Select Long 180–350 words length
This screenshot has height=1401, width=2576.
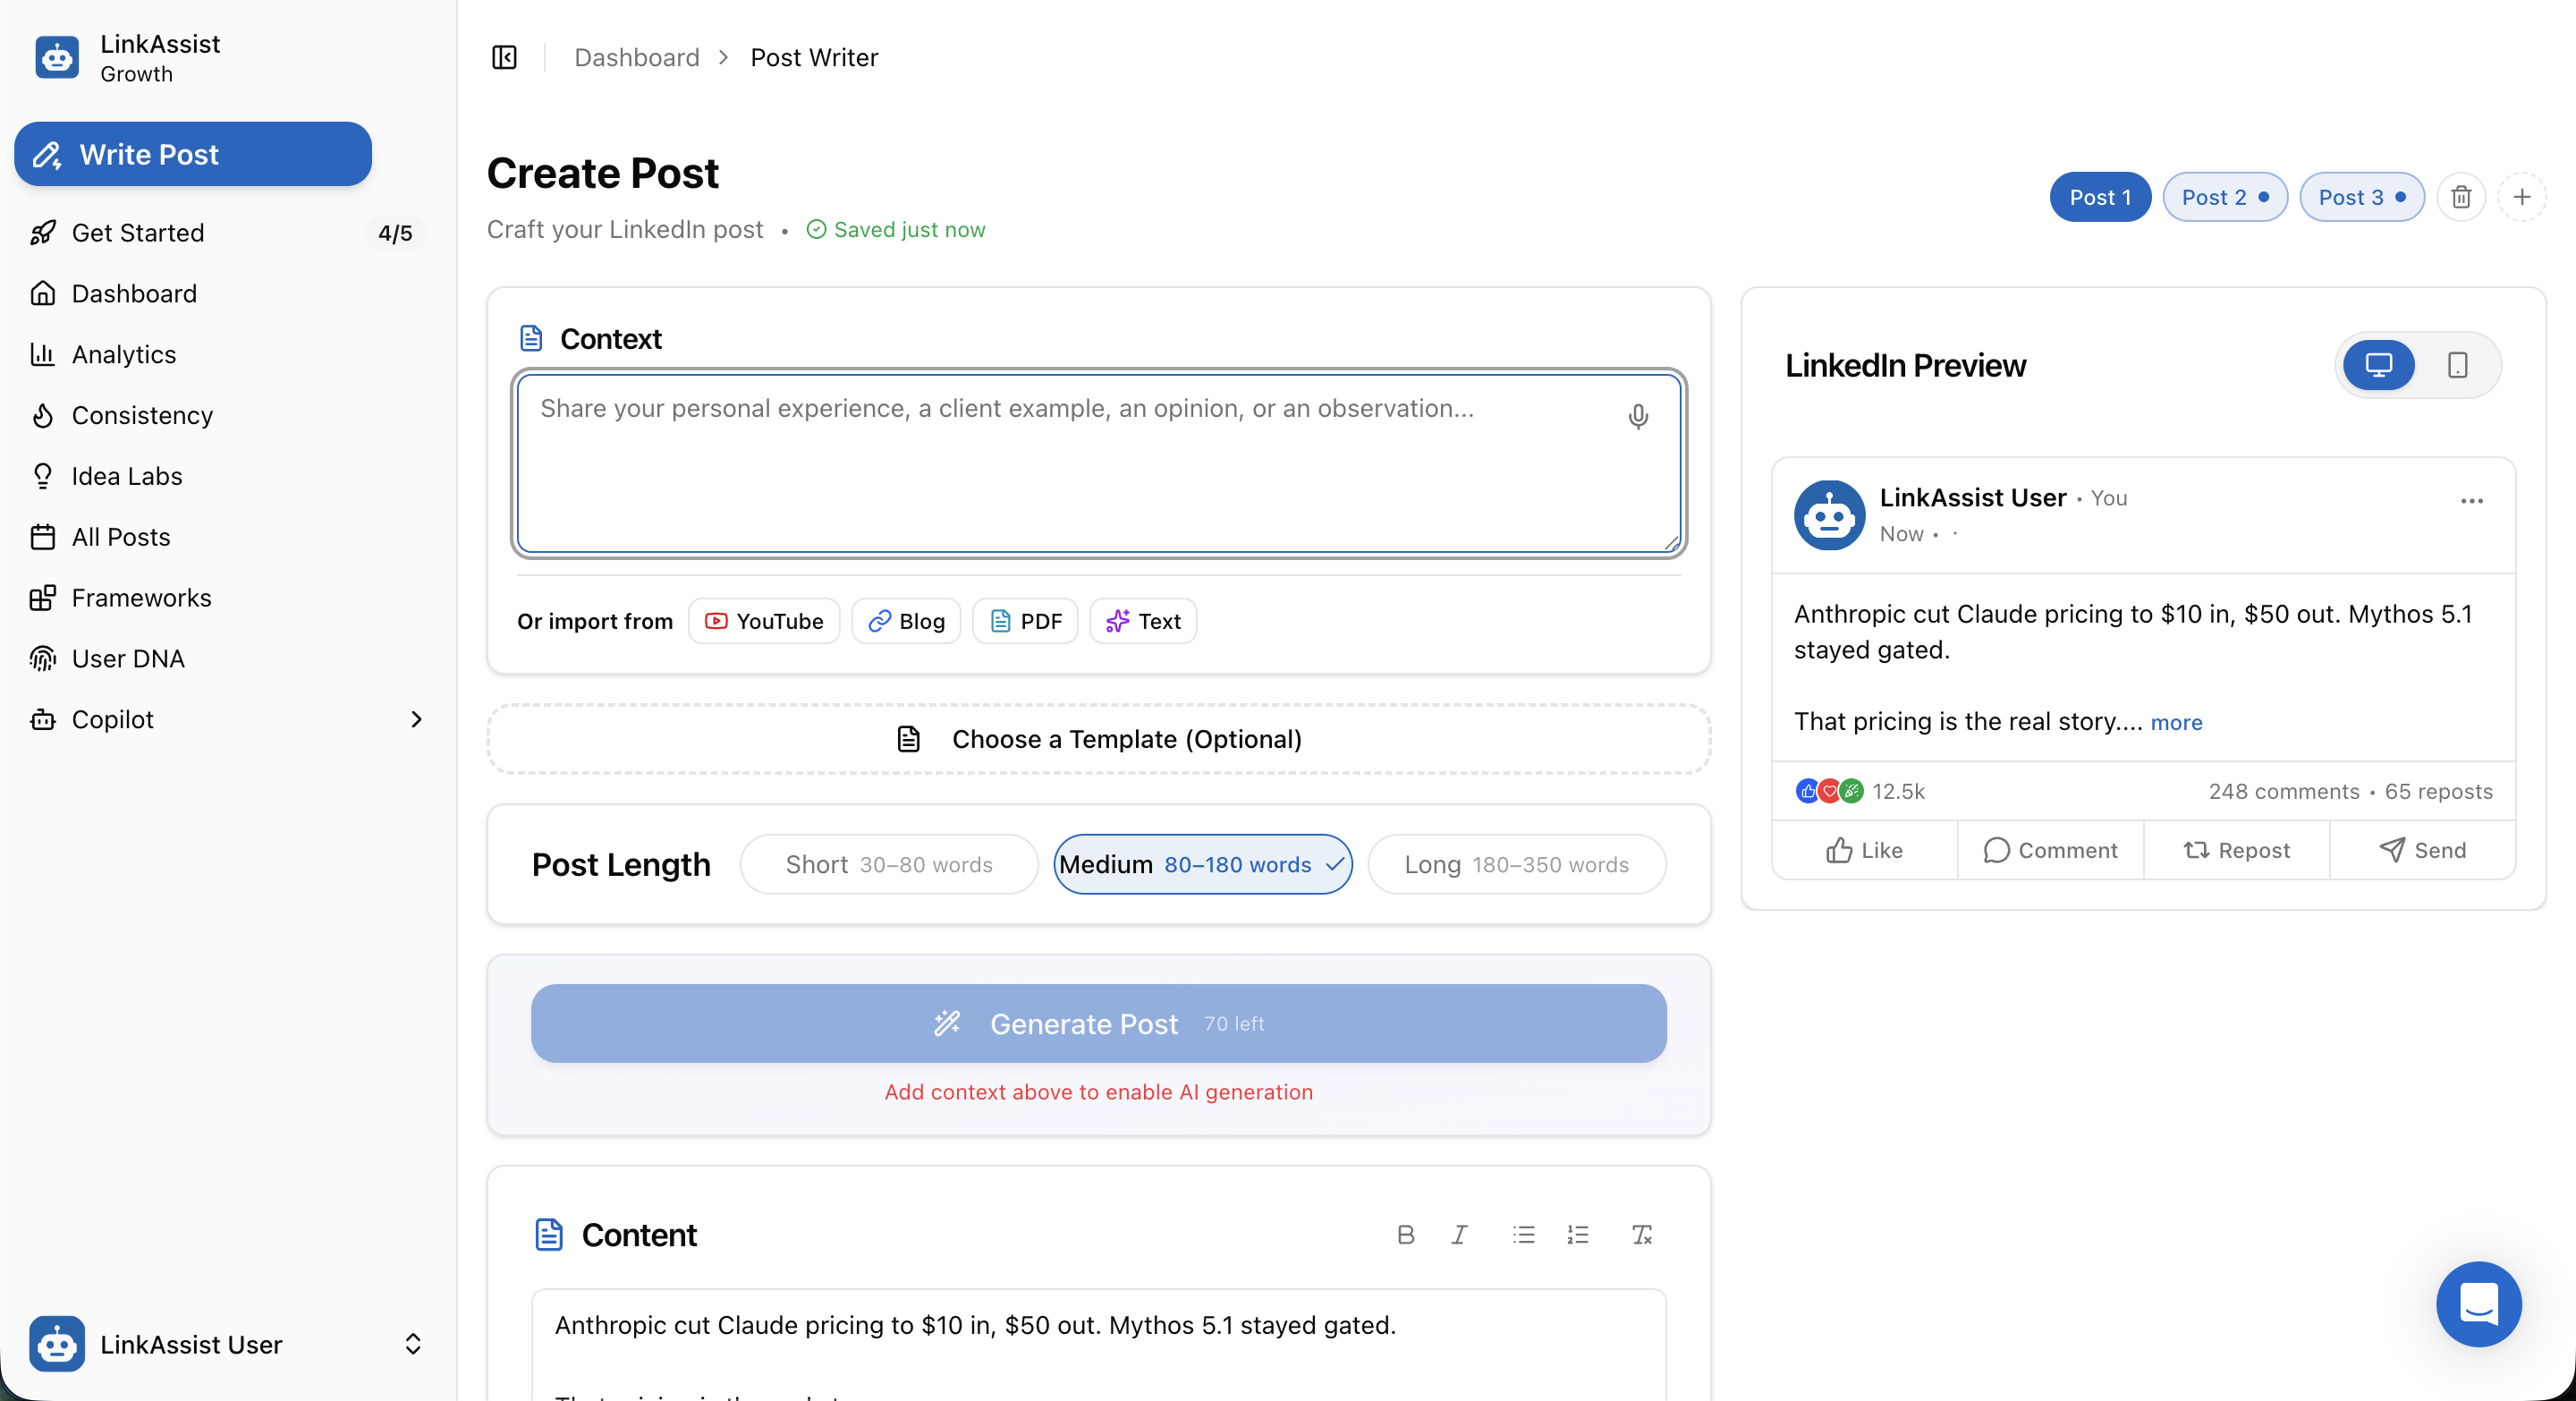click(1516, 864)
